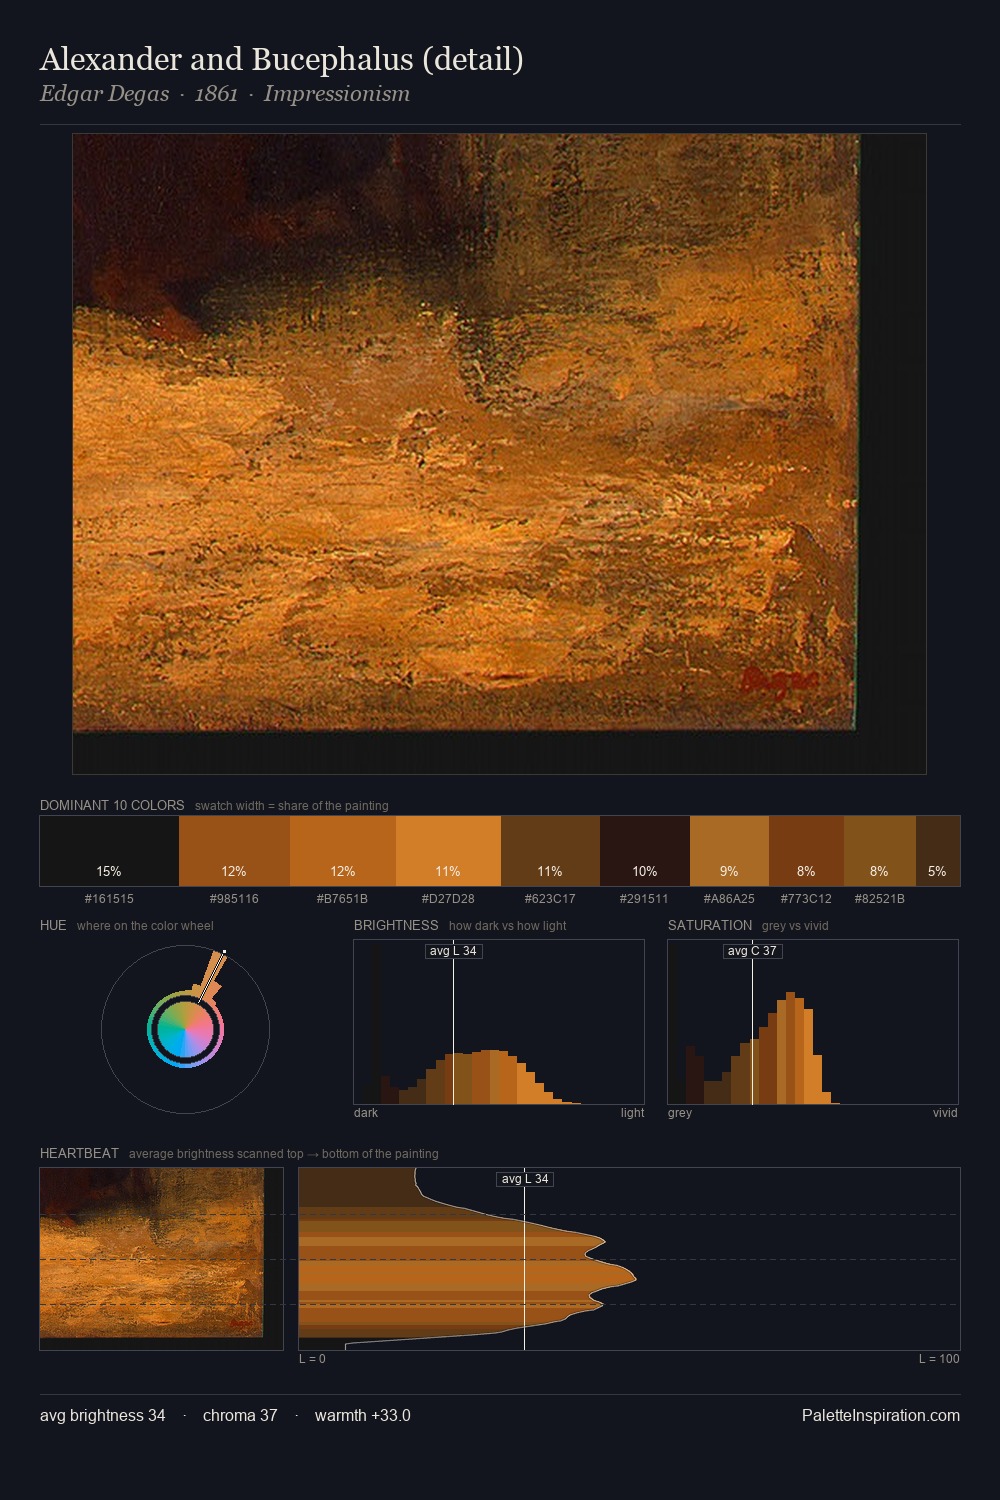Click the BRIGHTNESS section heading
The height and width of the screenshot is (1500, 1000).
click(x=396, y=925)
